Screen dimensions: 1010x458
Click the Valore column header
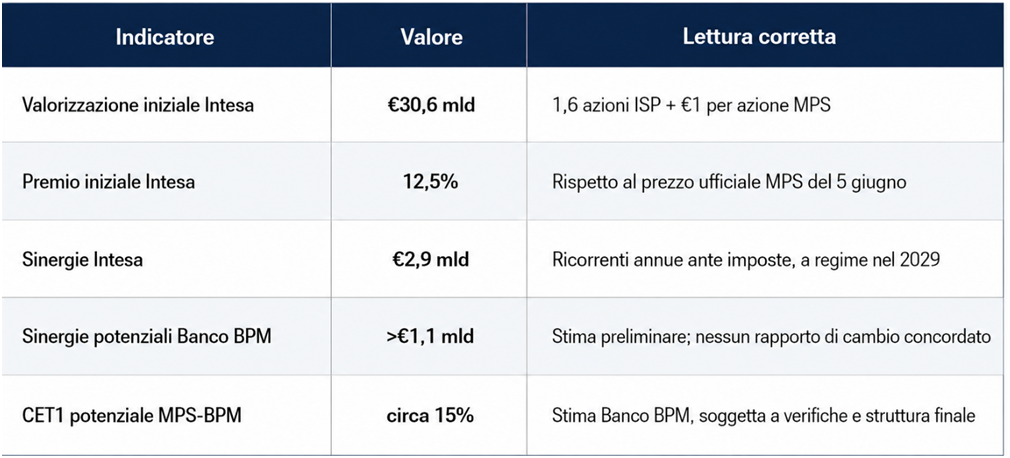431,37
